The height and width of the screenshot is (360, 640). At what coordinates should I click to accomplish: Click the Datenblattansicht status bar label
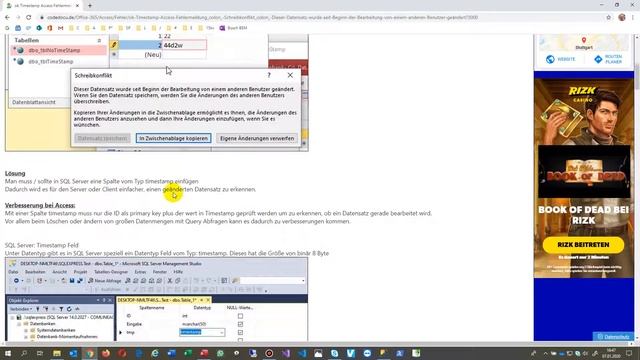[x=34, y=102]
